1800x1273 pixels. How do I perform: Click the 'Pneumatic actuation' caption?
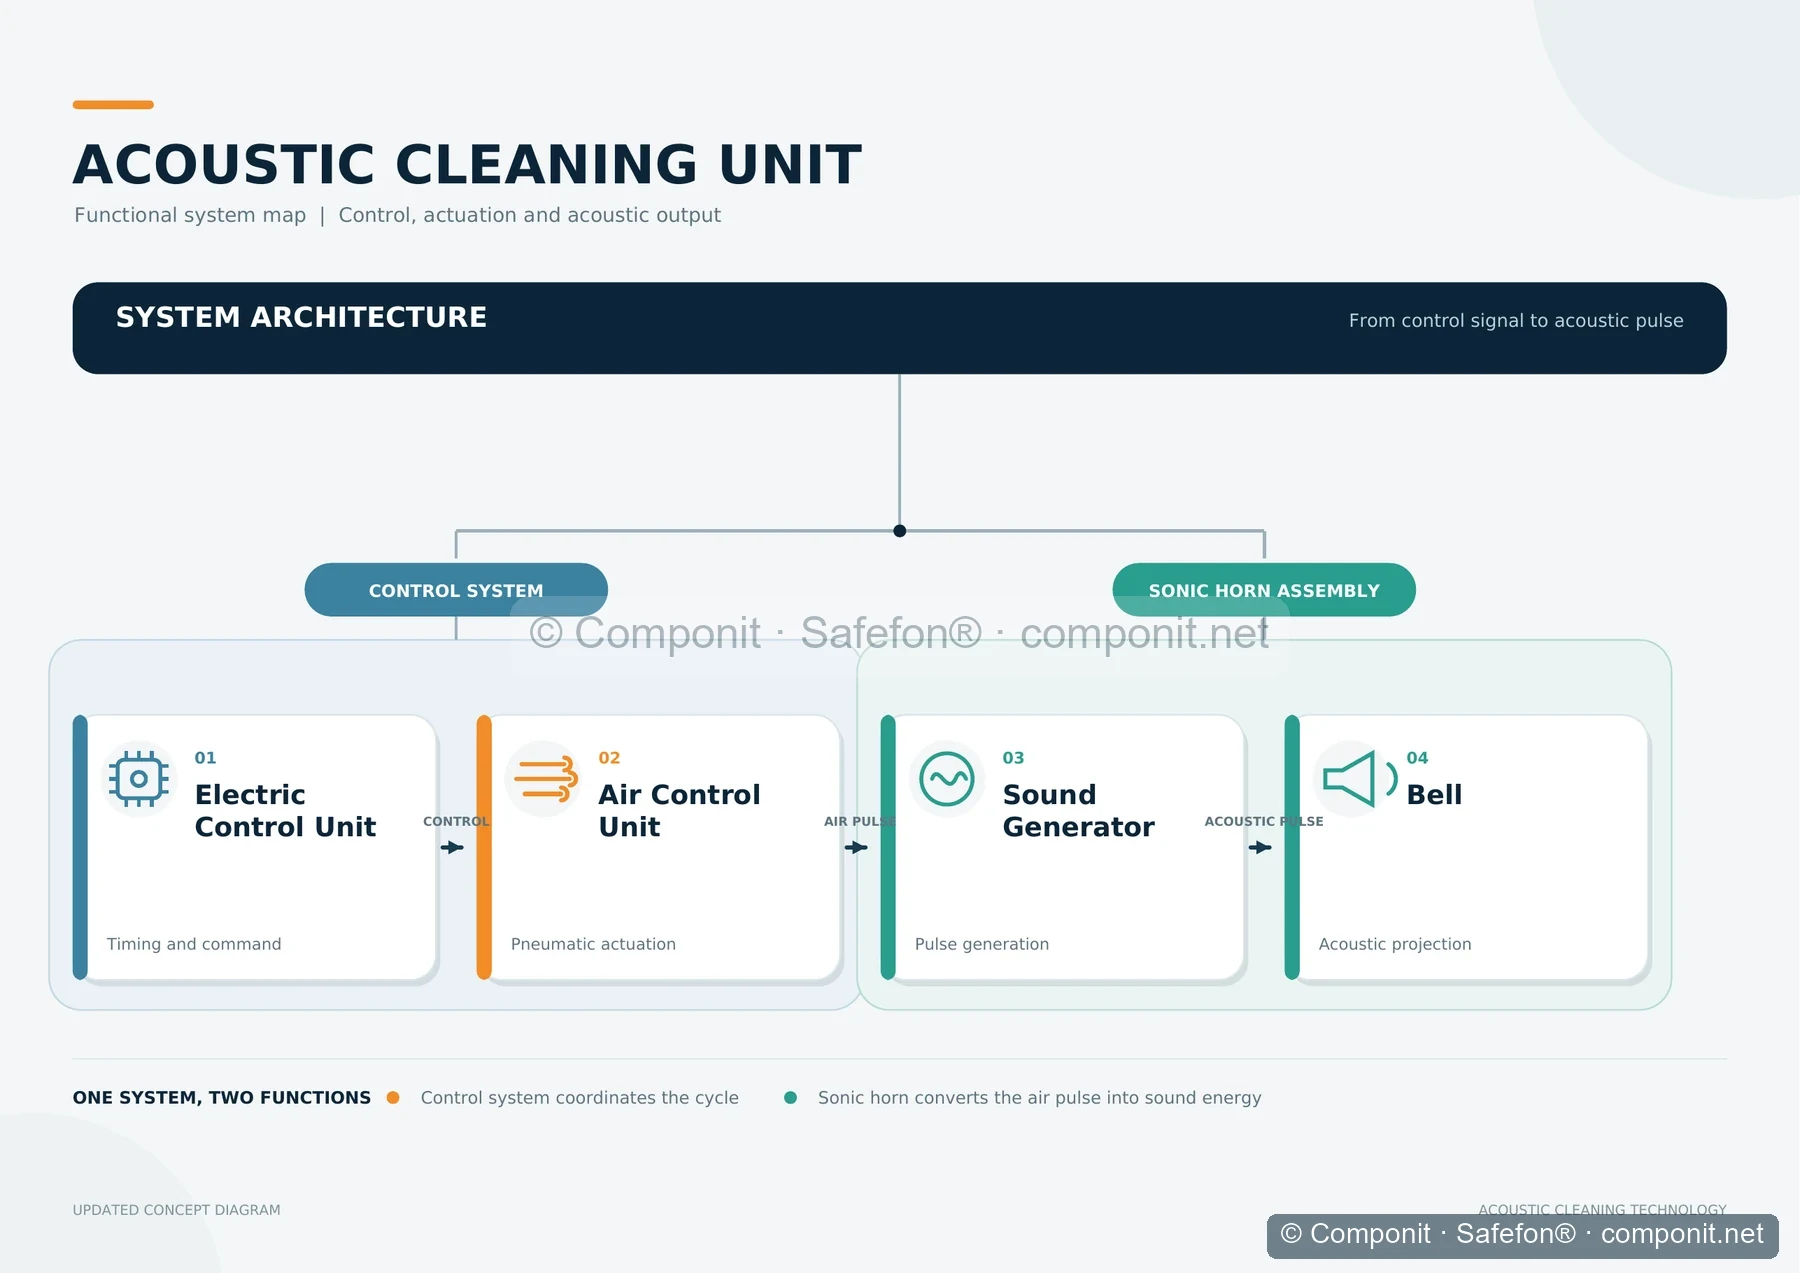click(593, 944)
